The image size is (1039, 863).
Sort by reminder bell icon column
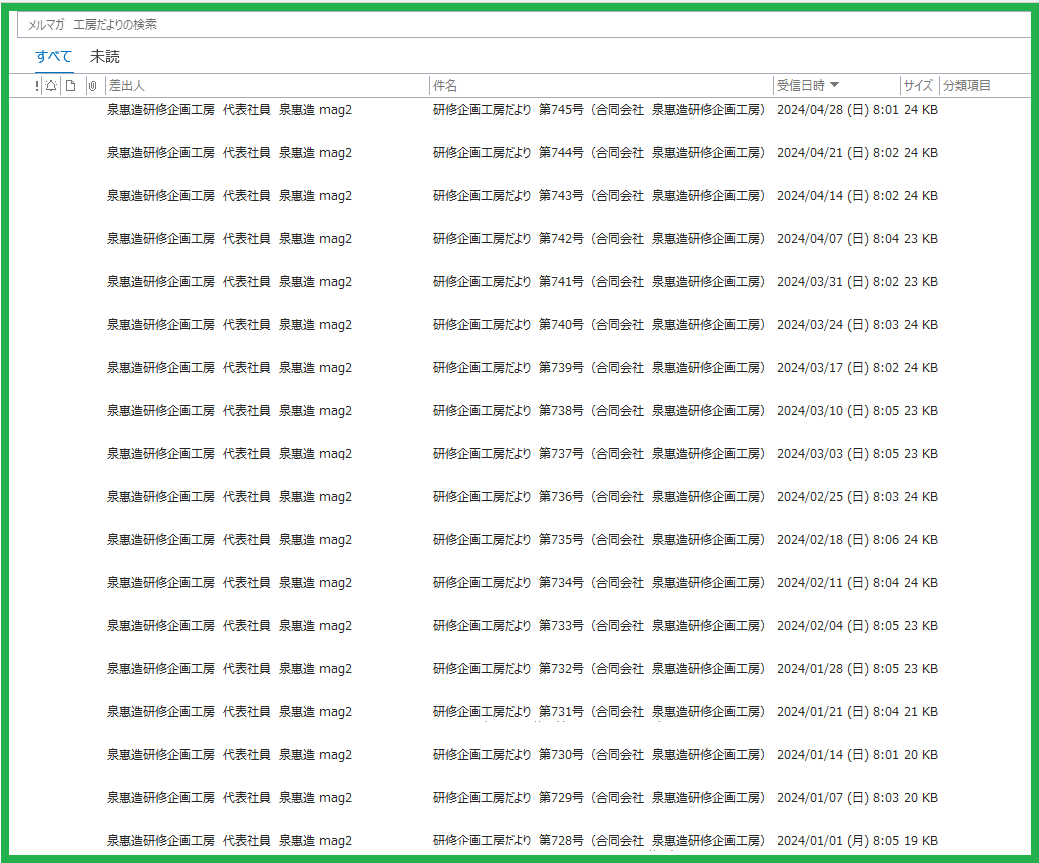coord(51,86)
